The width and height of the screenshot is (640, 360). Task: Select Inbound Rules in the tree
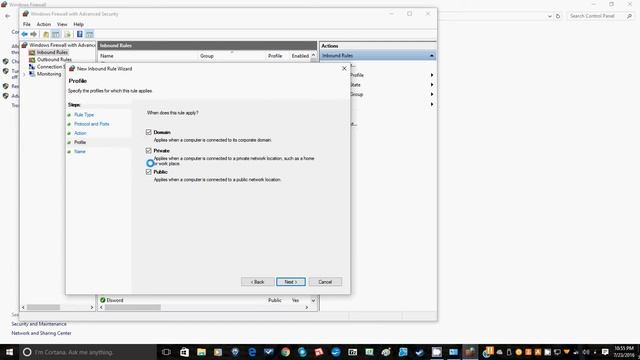pos(52,52)
